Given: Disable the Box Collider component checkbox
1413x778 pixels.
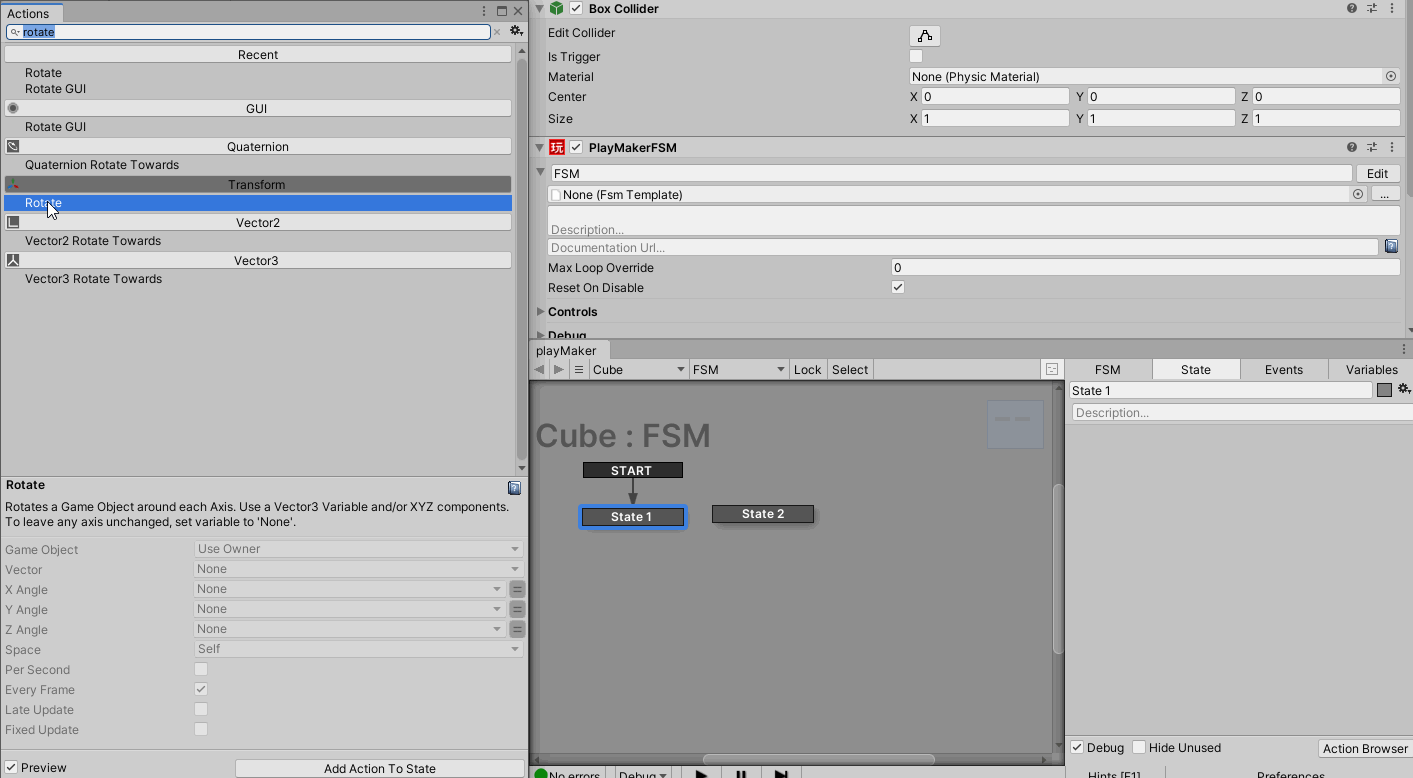Looking at the screenshot, I should pyautogui.click(x=576, y=8).
